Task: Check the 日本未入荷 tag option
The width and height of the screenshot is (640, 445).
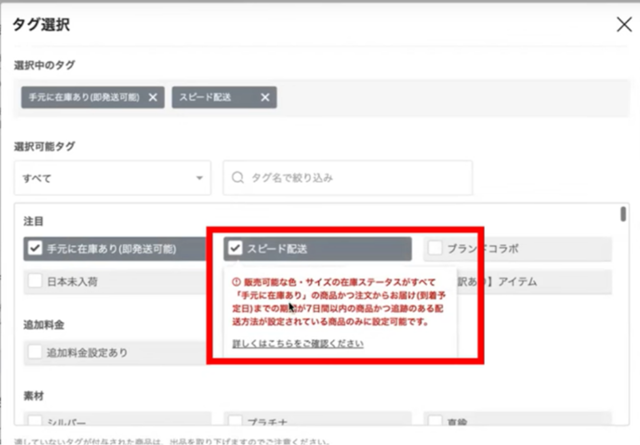Action: 36,281
